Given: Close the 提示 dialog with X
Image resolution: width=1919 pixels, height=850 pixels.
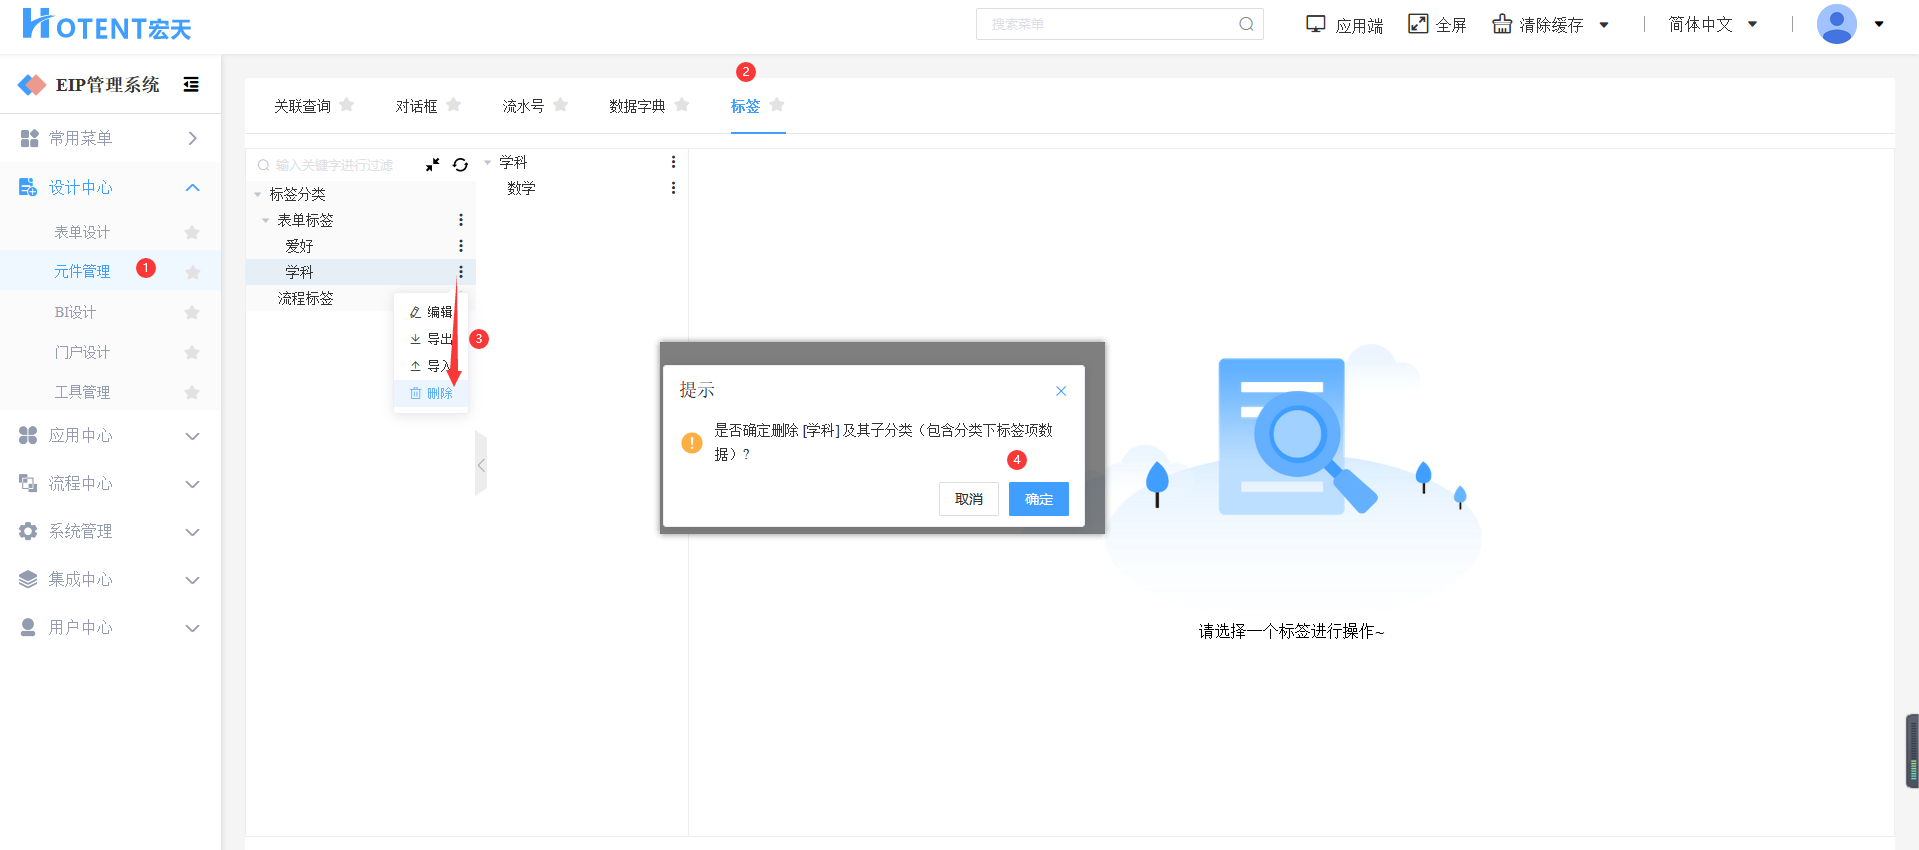Looking at the screenshot, I should pyautogui.click(x=1061, y=391).
